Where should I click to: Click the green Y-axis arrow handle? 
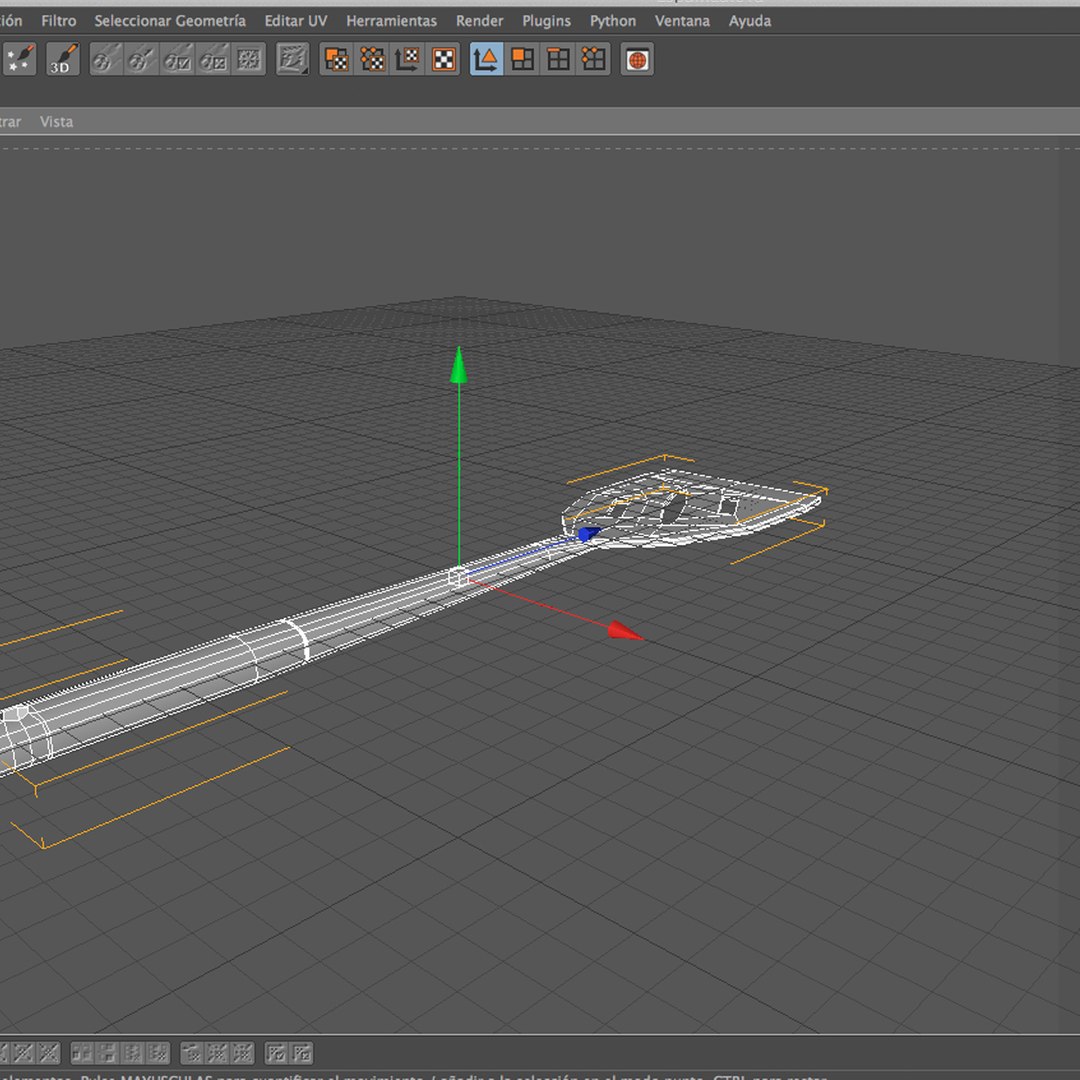(459, 365)
